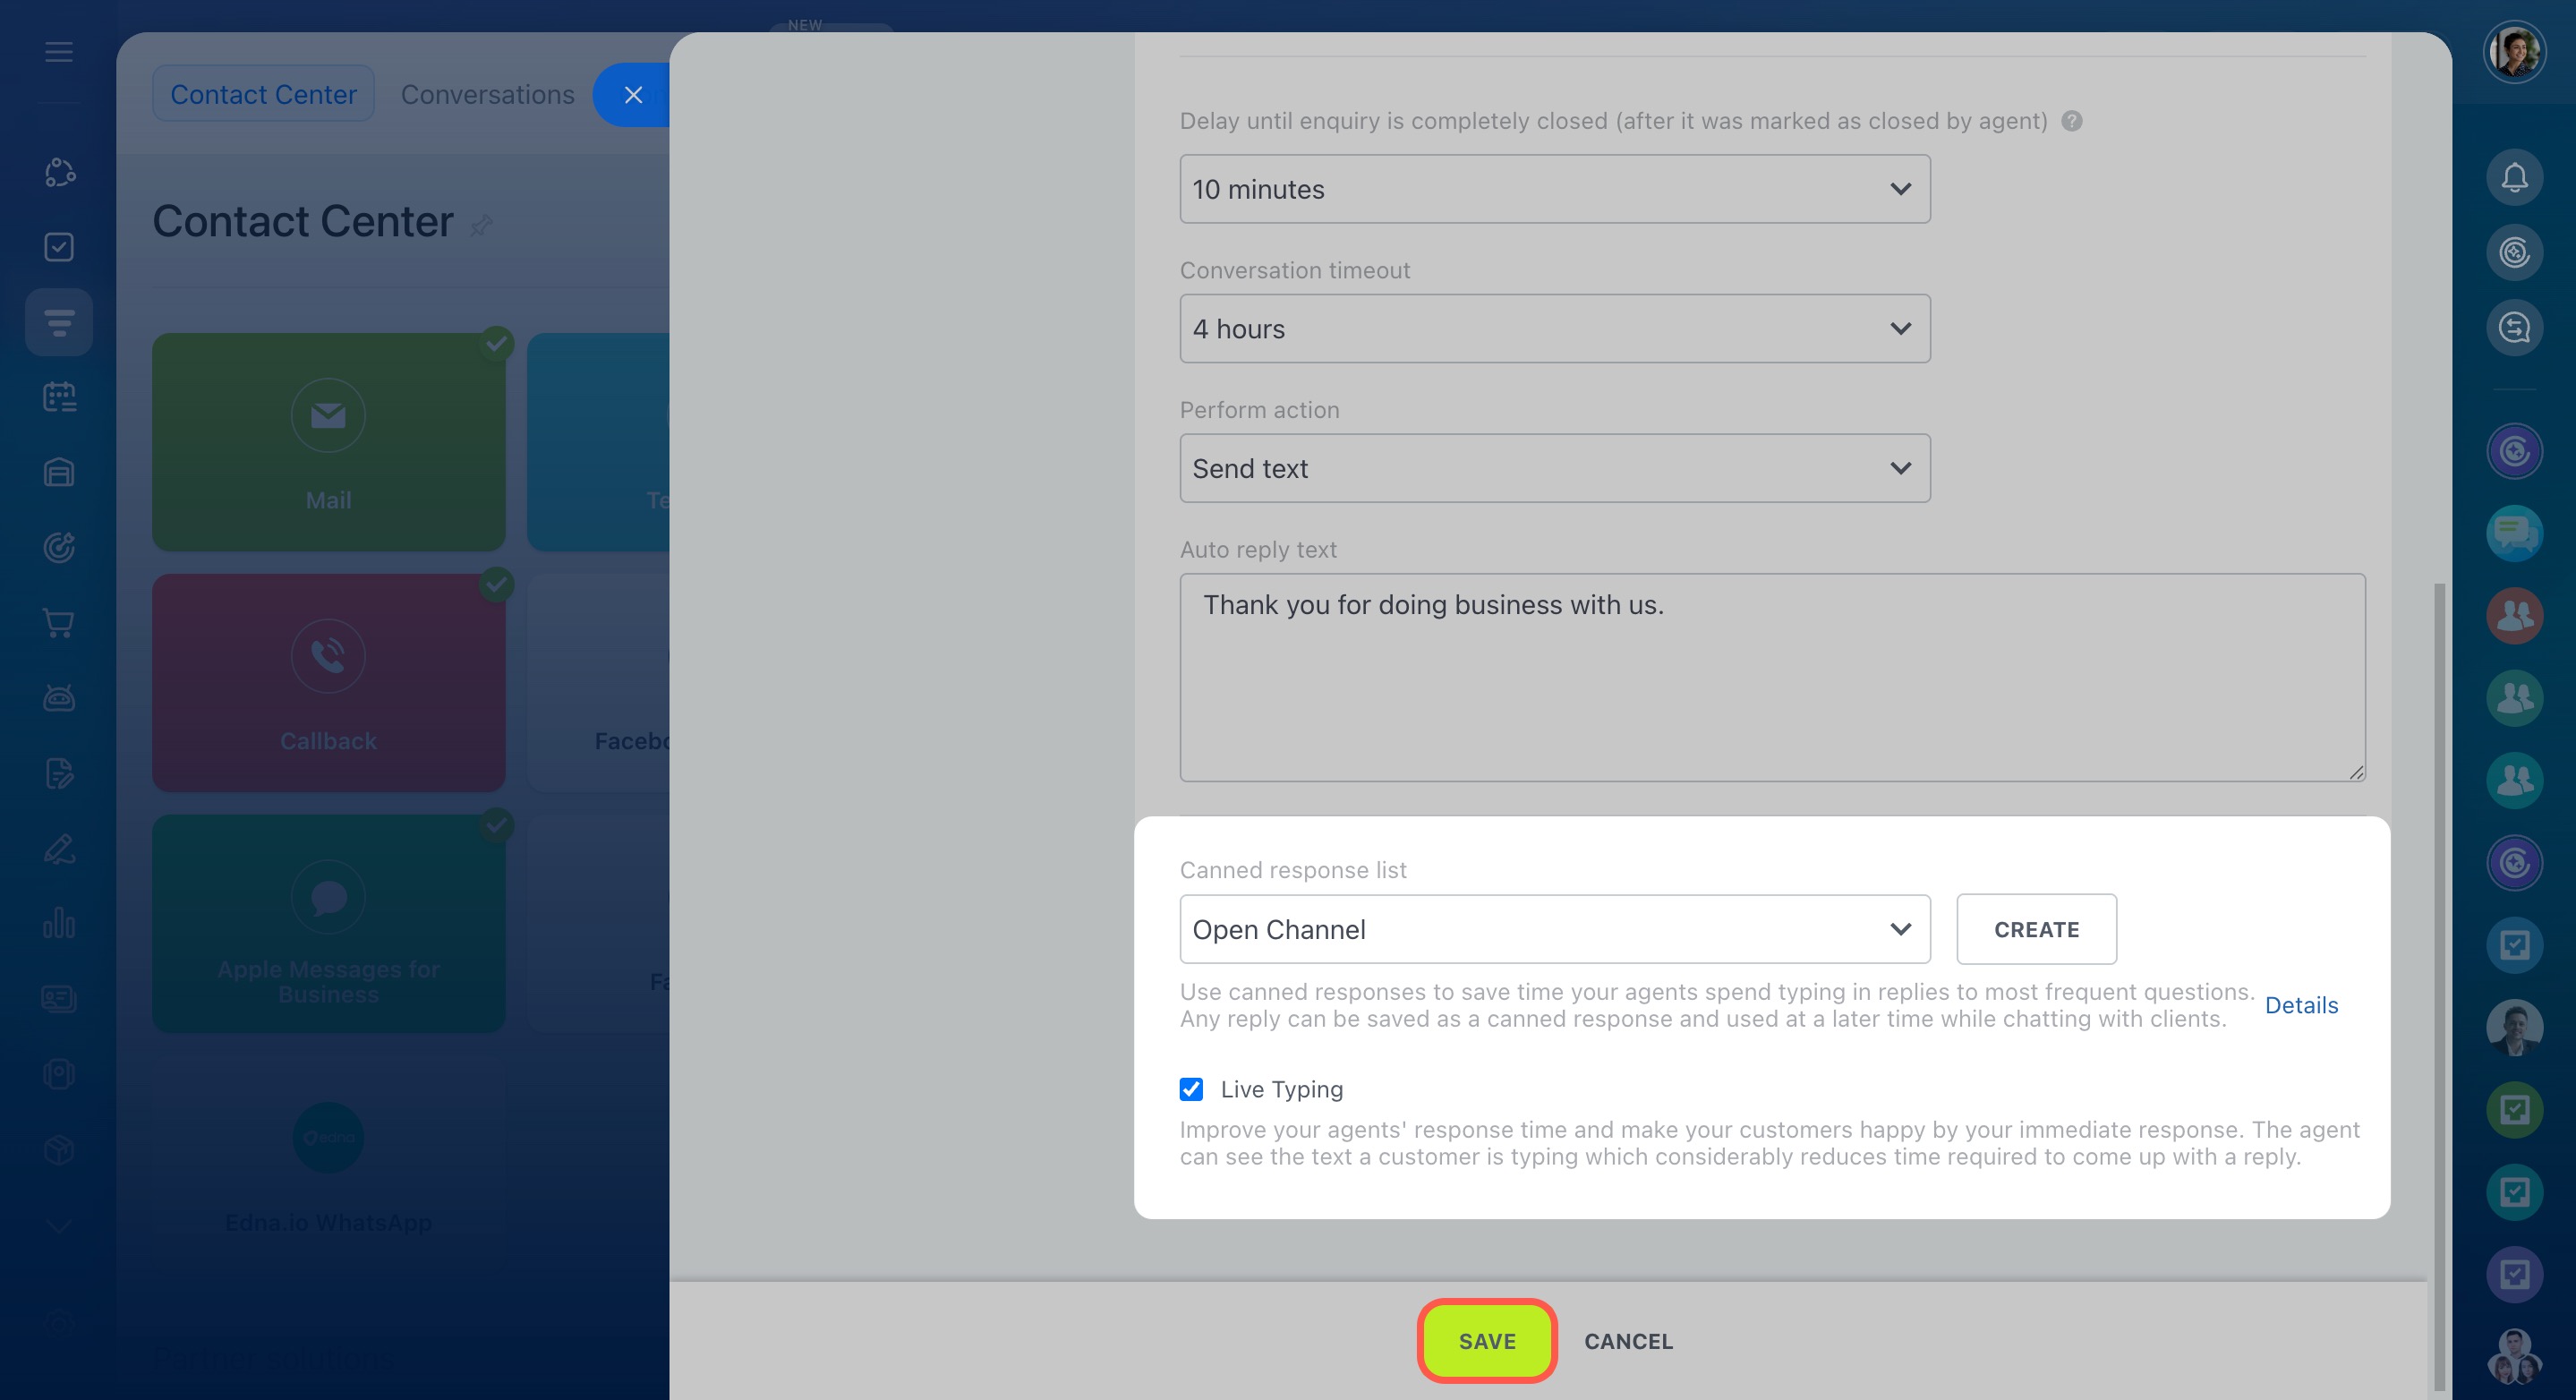This screenshot has height=1400, width=2576.
Task: Expand more items chevron in left sidebar
Action: 59,1226
